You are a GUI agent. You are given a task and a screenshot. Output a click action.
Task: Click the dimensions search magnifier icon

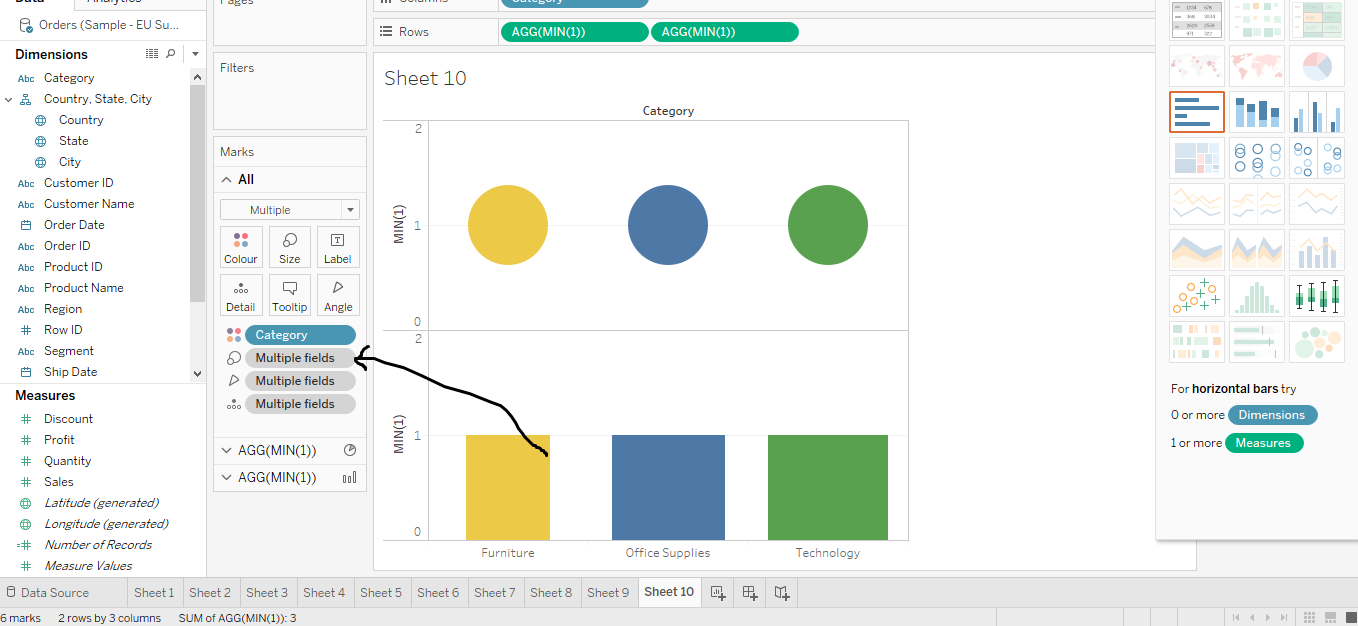171,54
